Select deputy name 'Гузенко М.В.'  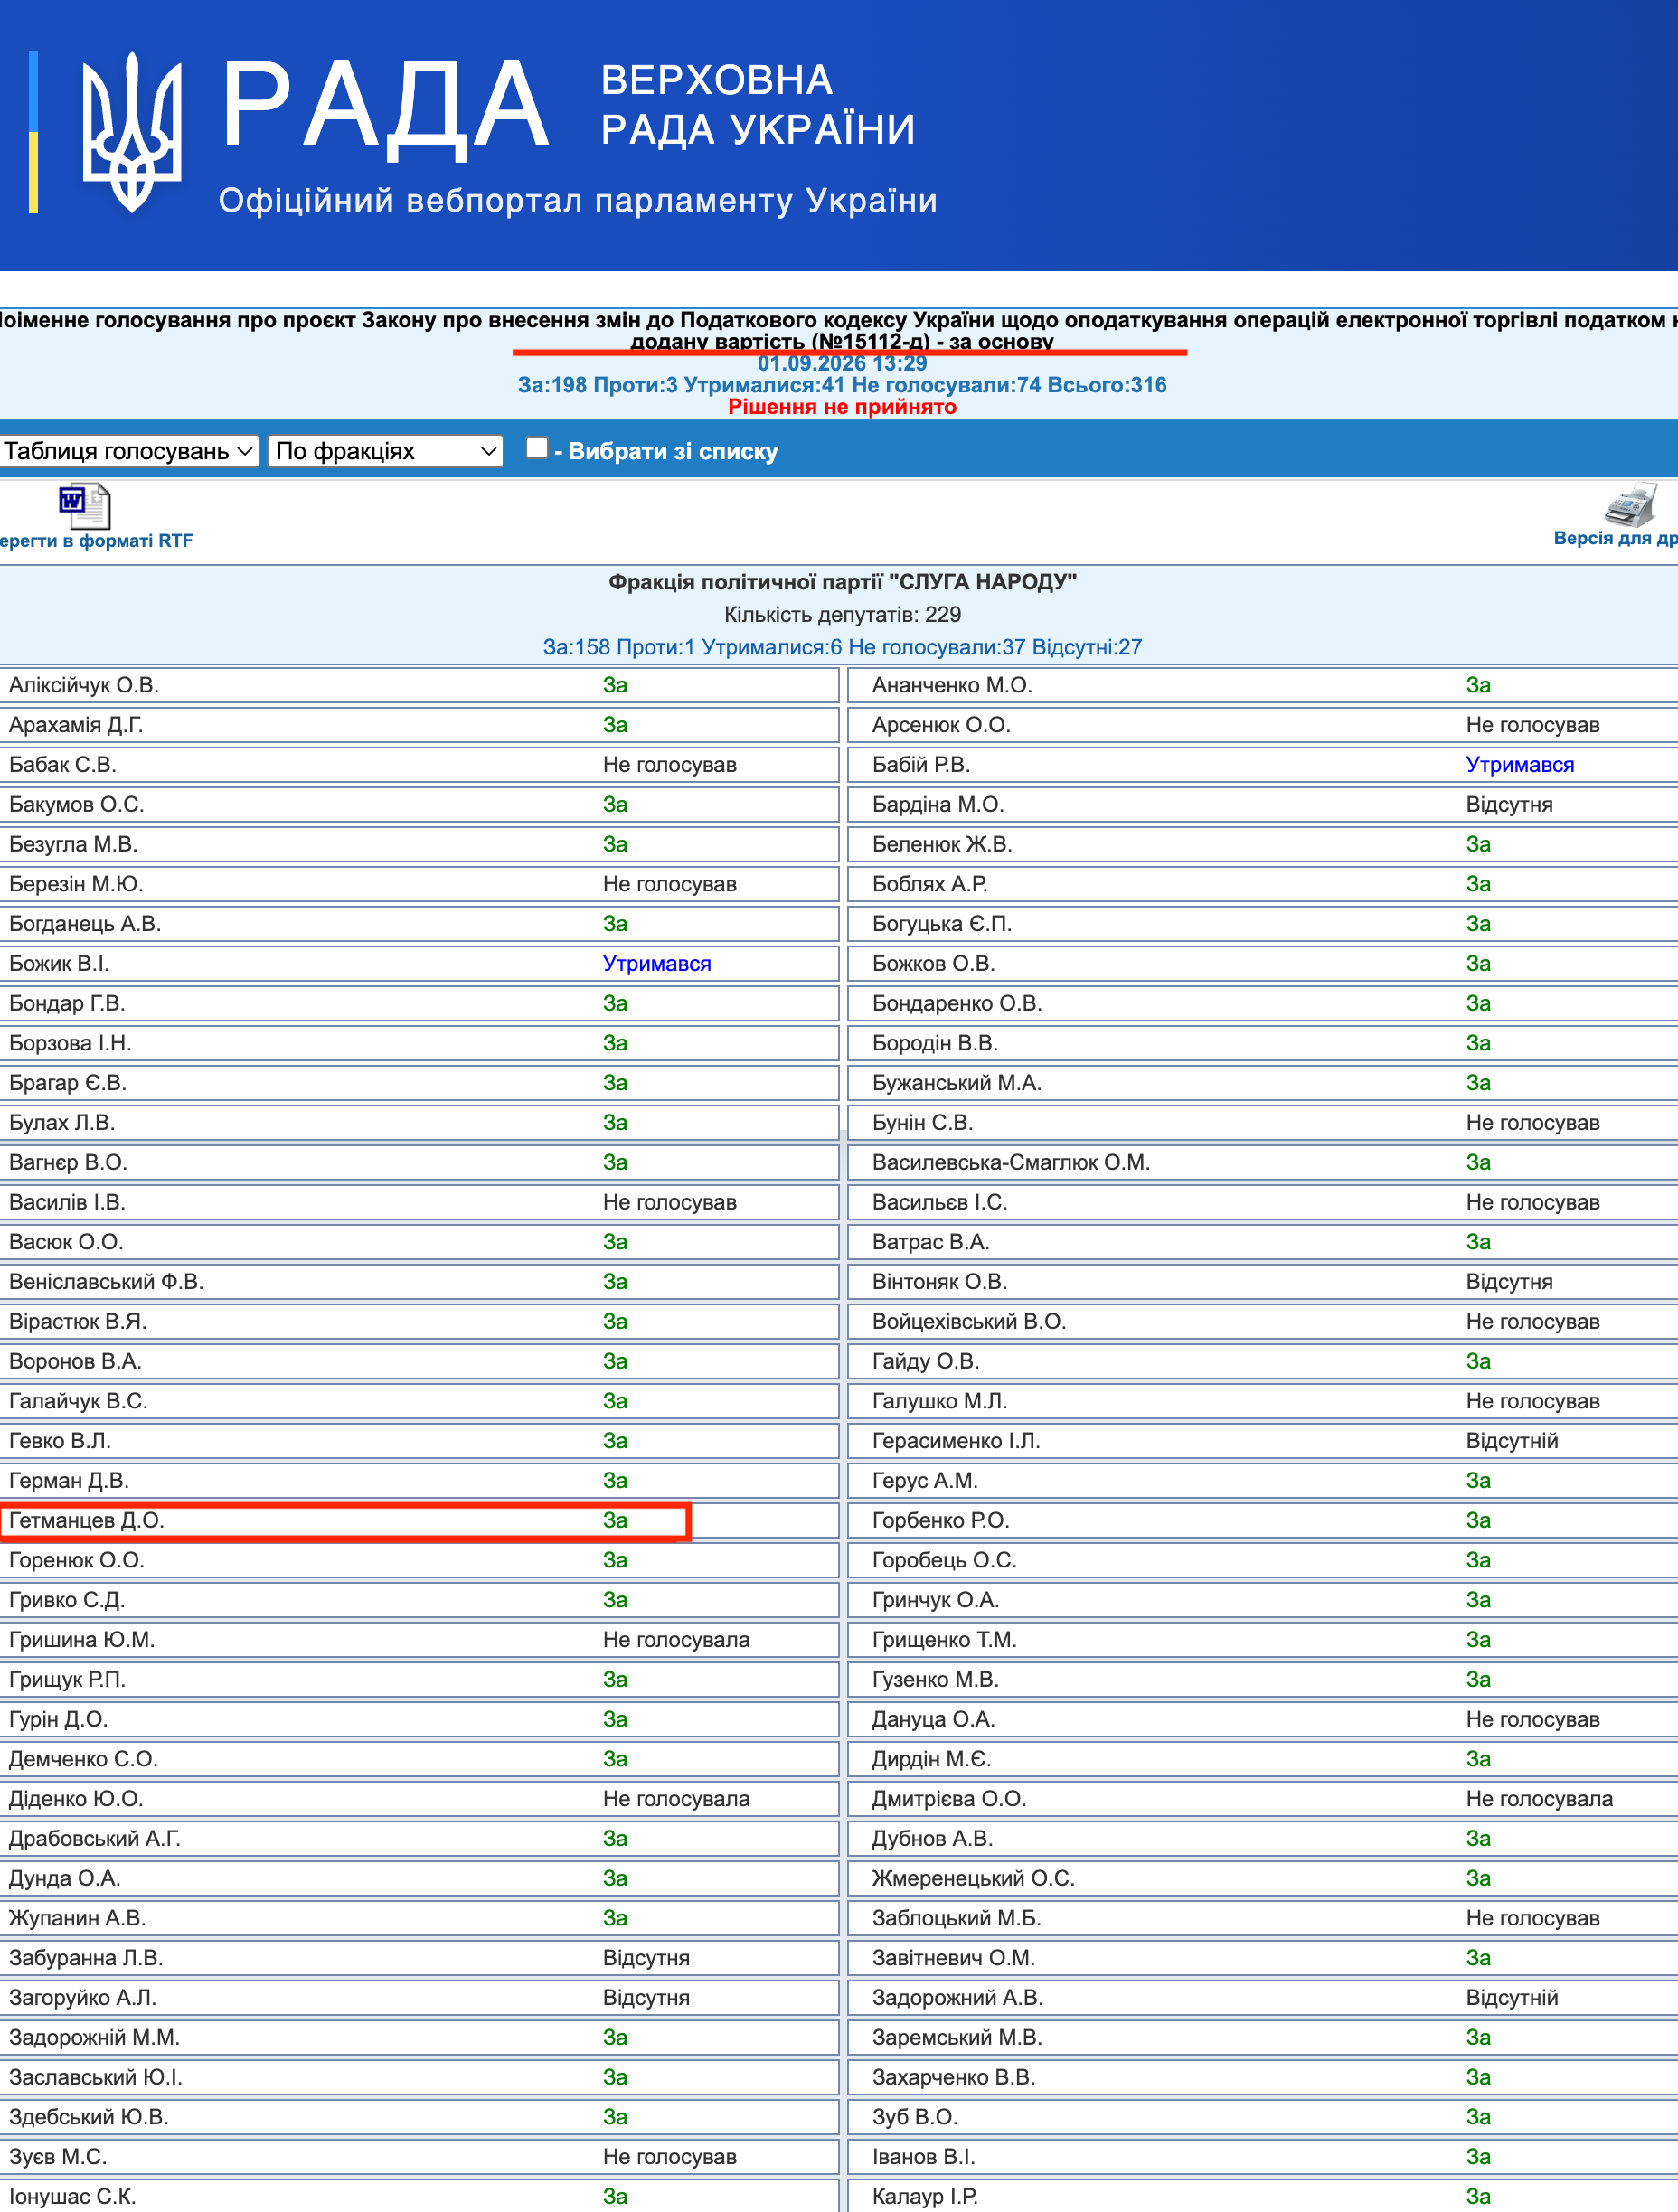click(935, 1680)
